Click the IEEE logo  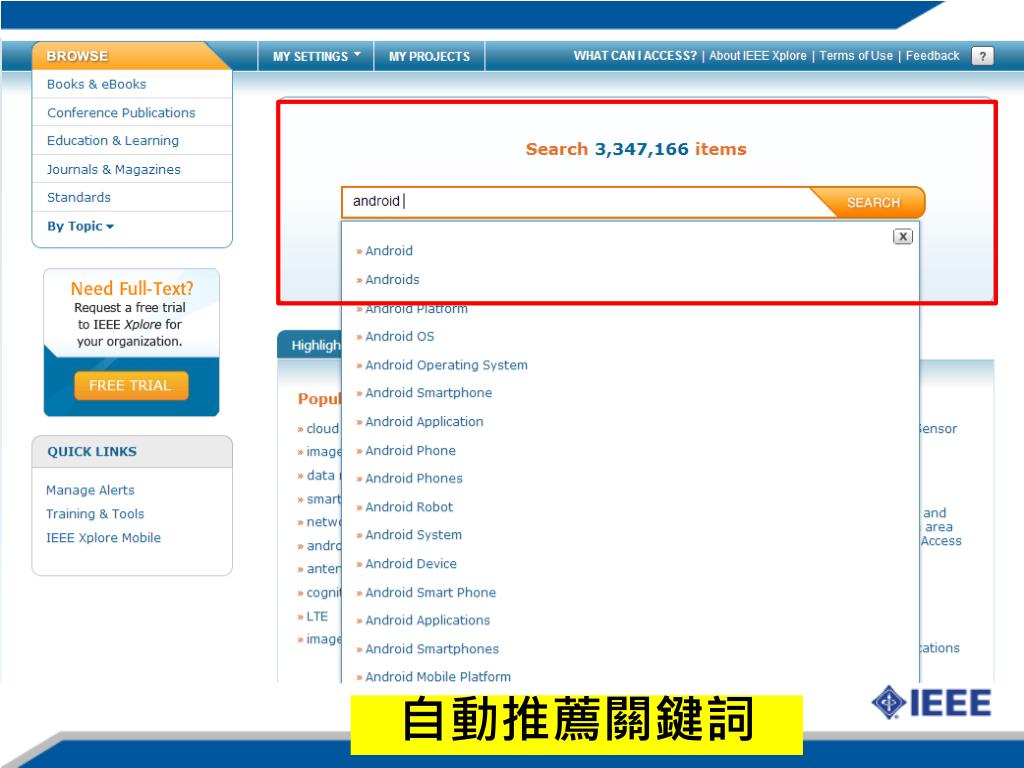click(931, 703)
